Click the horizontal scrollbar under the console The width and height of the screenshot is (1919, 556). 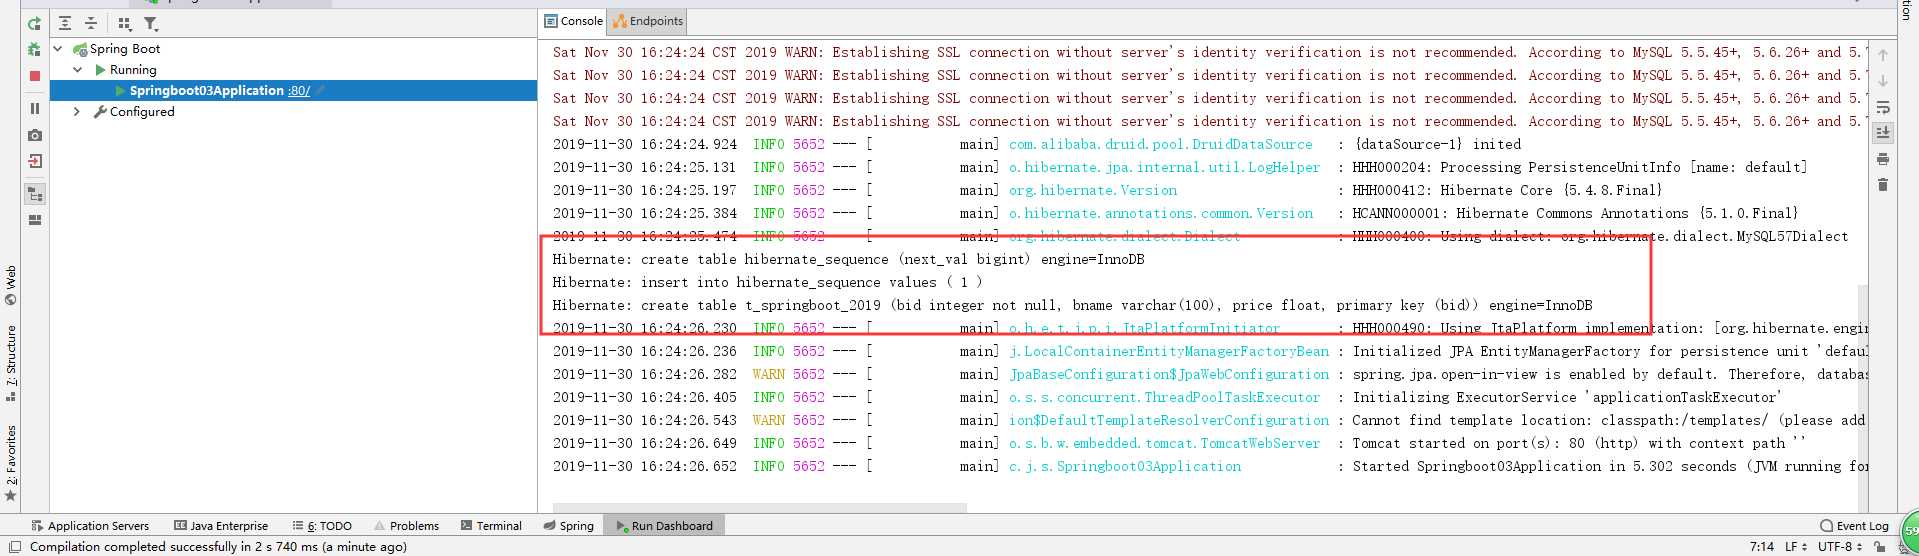(x=760, y=507)
